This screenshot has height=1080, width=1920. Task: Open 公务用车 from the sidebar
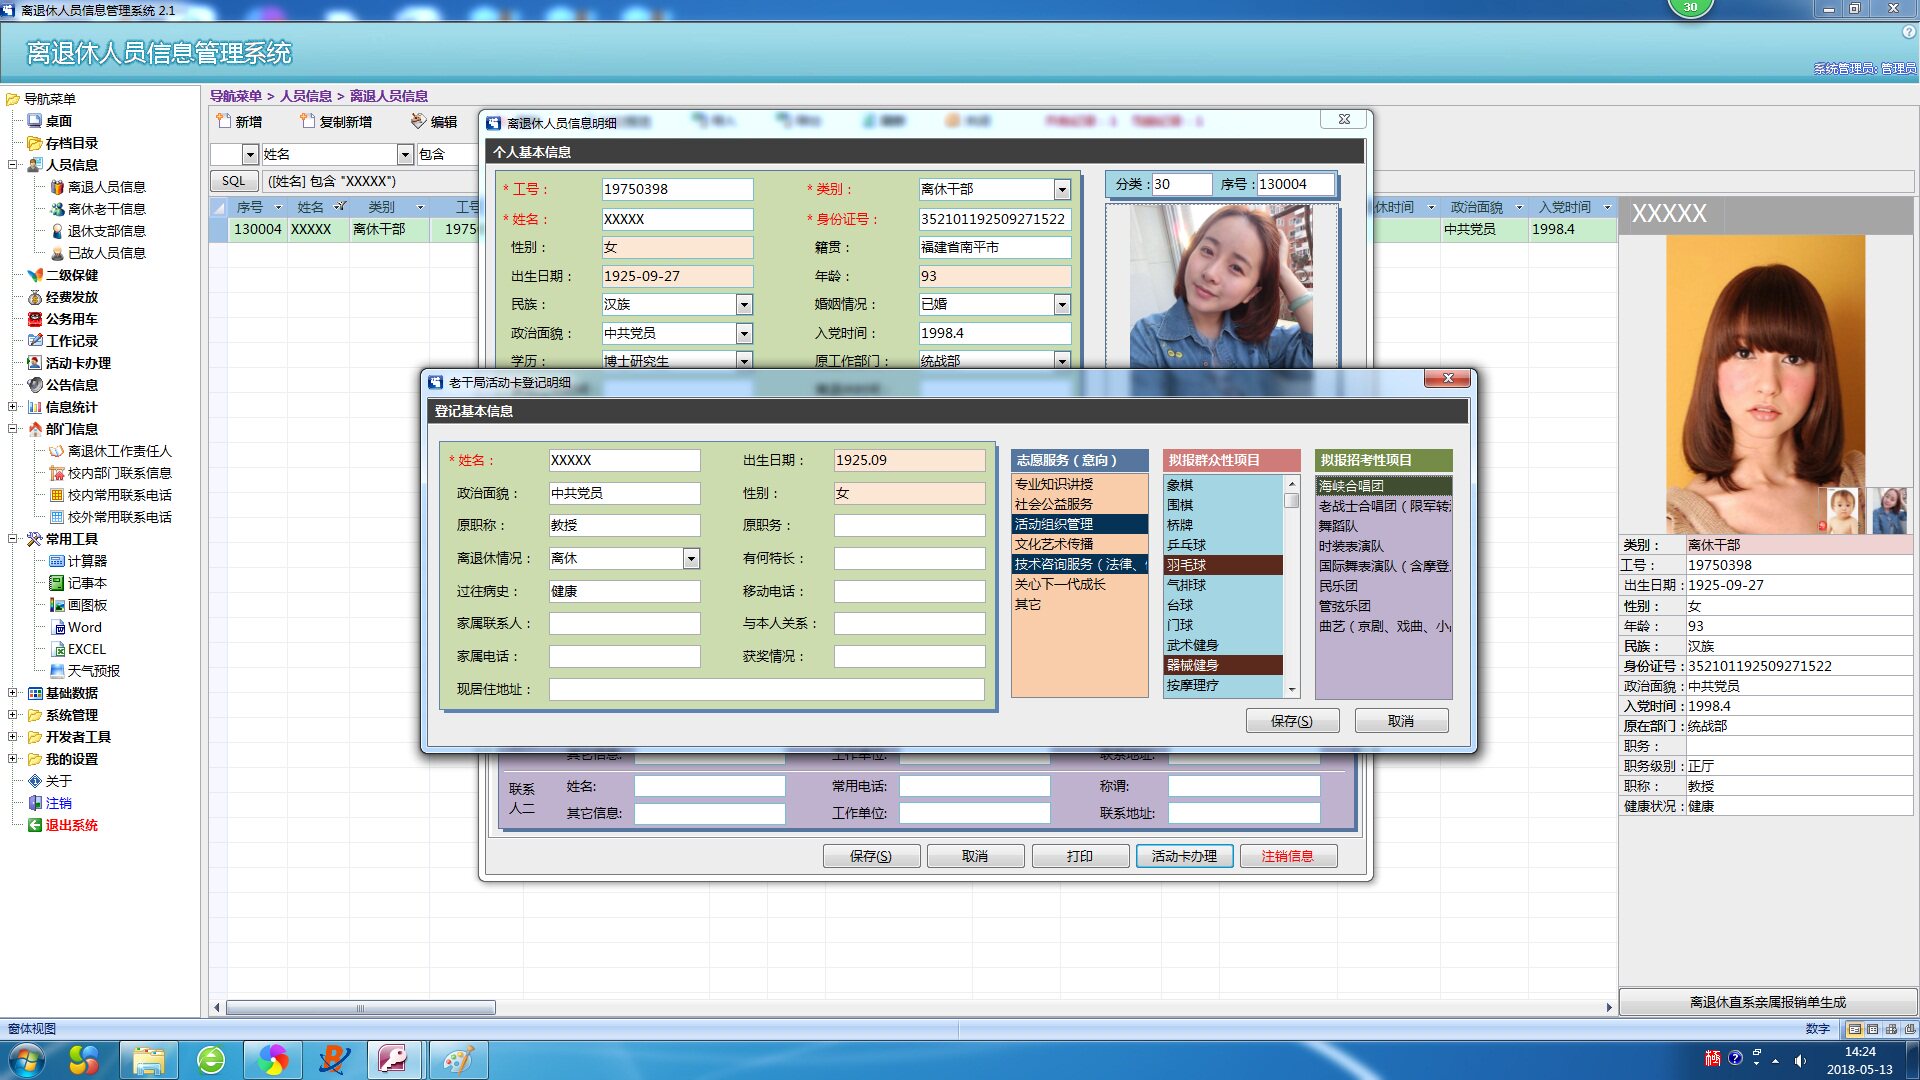tap(71, 319)
